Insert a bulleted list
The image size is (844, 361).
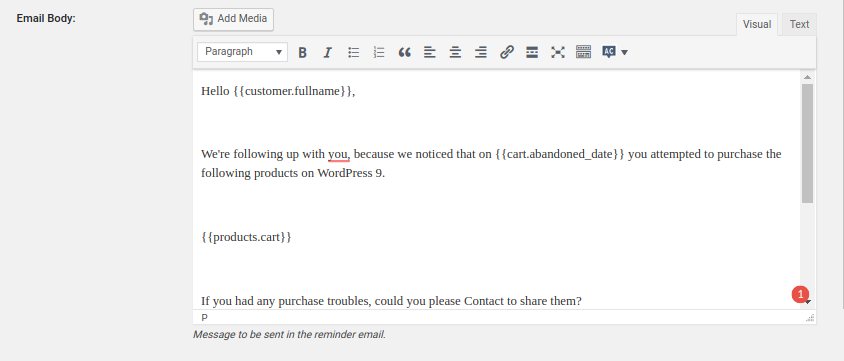click(x=353, y=52)
